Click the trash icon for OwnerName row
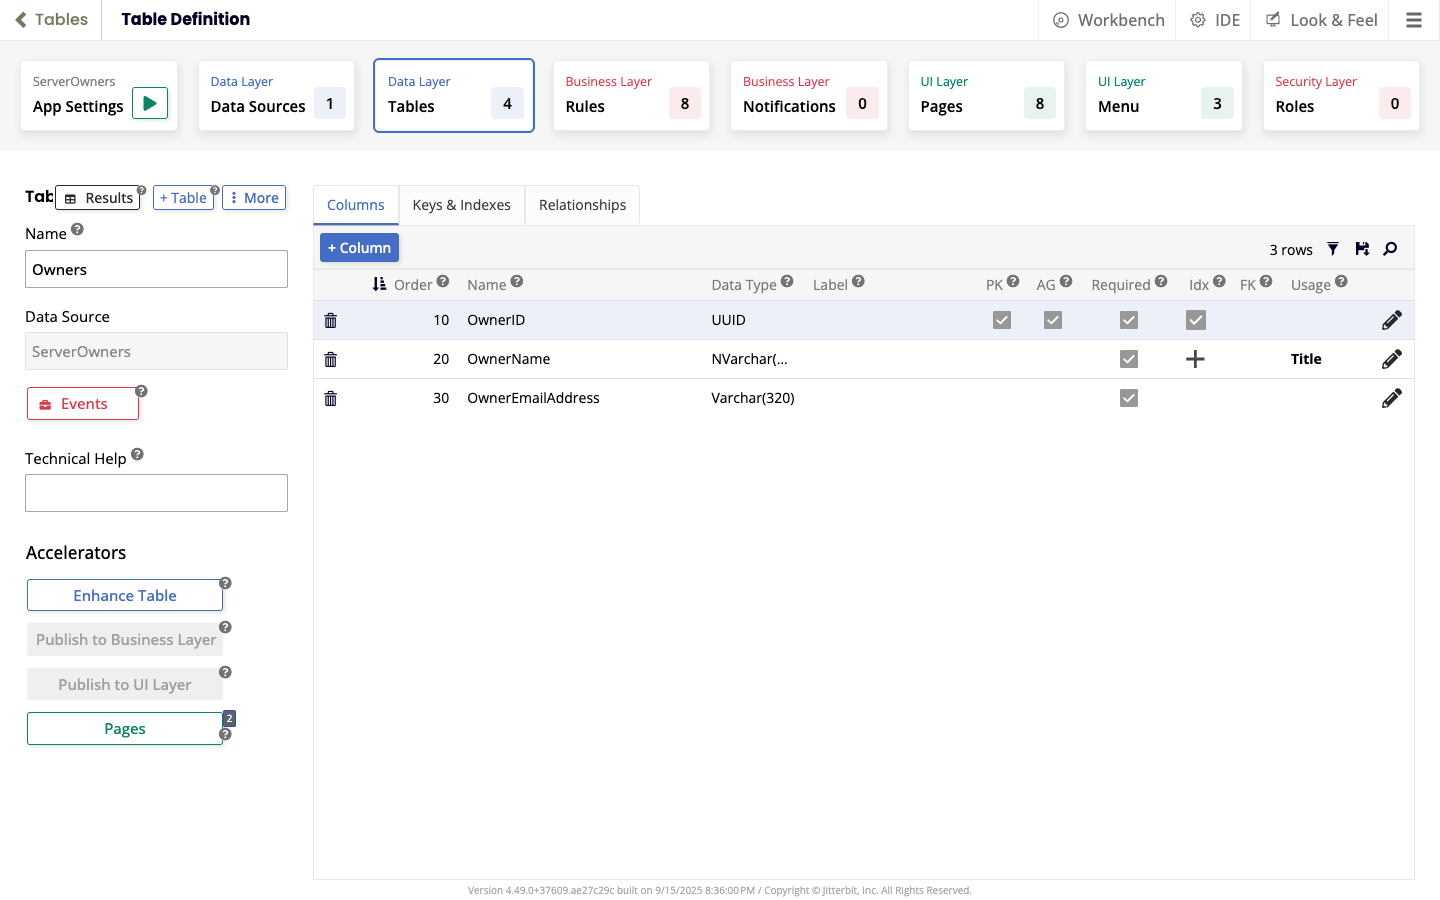This screenshot has height=900, width=1440. click(331, 359)
